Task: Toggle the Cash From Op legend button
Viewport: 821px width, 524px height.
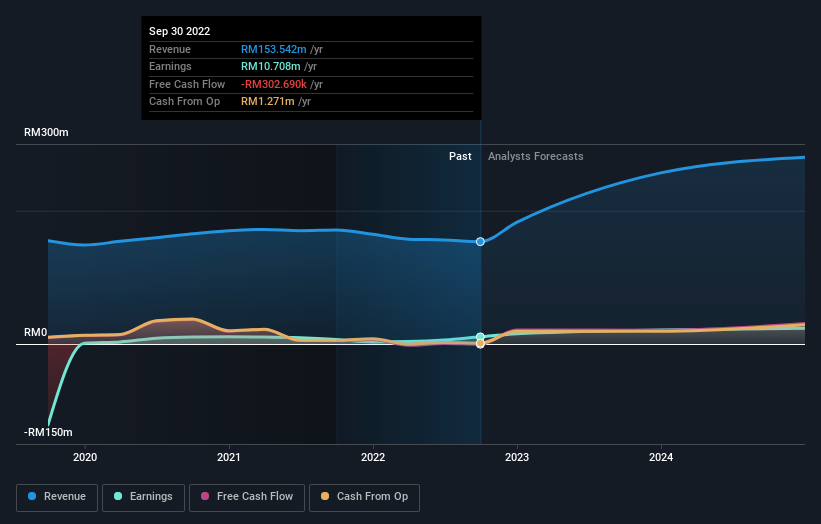Action: [364, 497]
